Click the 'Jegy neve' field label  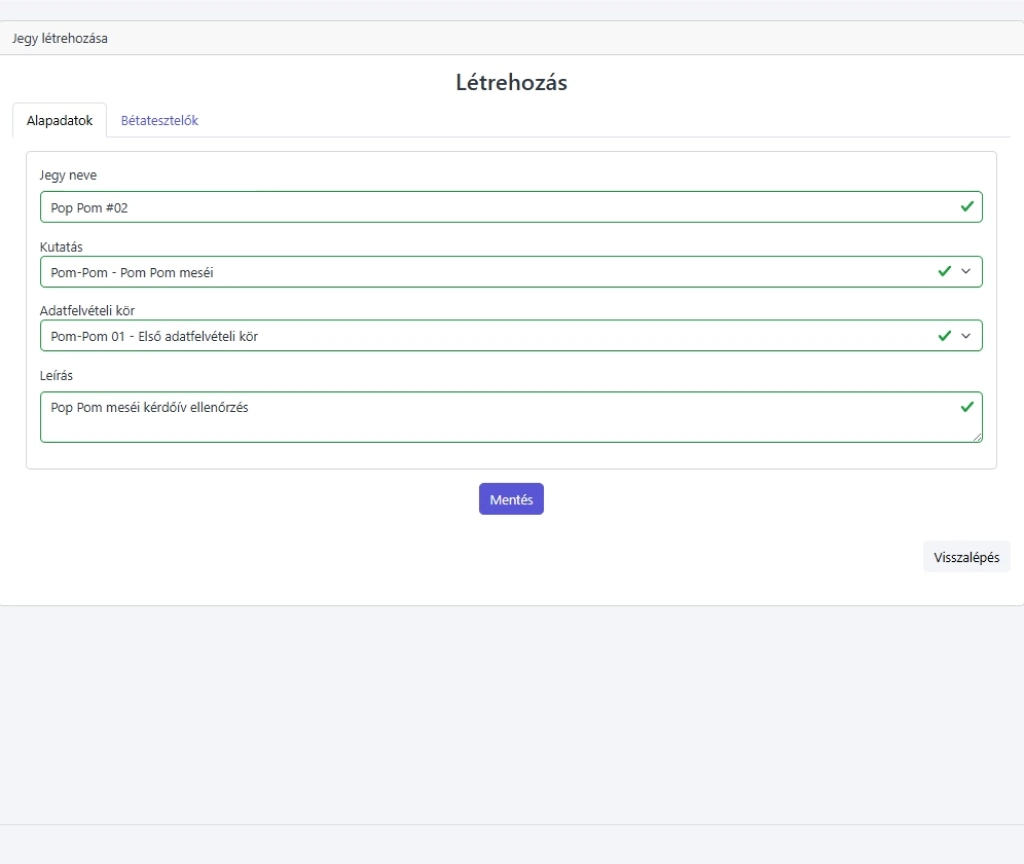(68, 175)
